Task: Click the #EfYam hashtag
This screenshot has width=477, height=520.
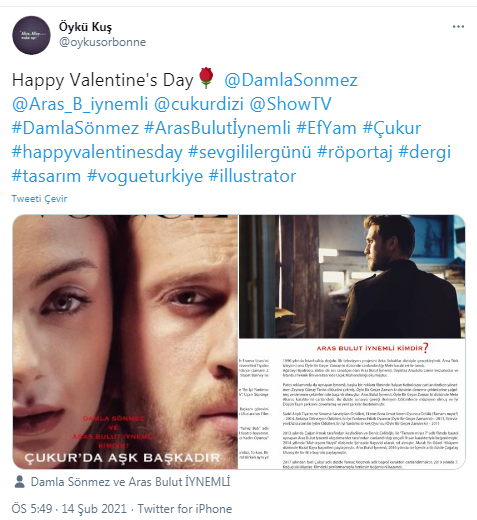Action: (326, 128)
